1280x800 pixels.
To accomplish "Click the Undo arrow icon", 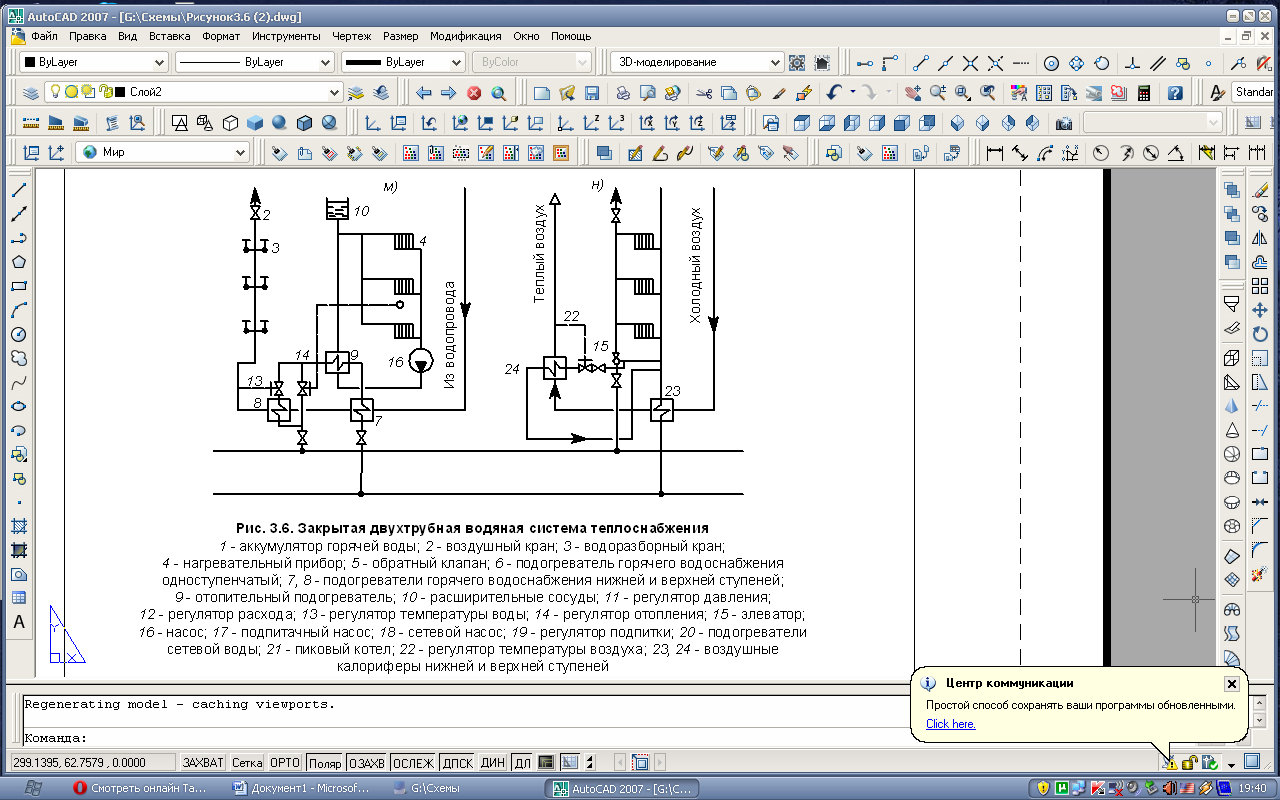I will [x=834, y=93].
